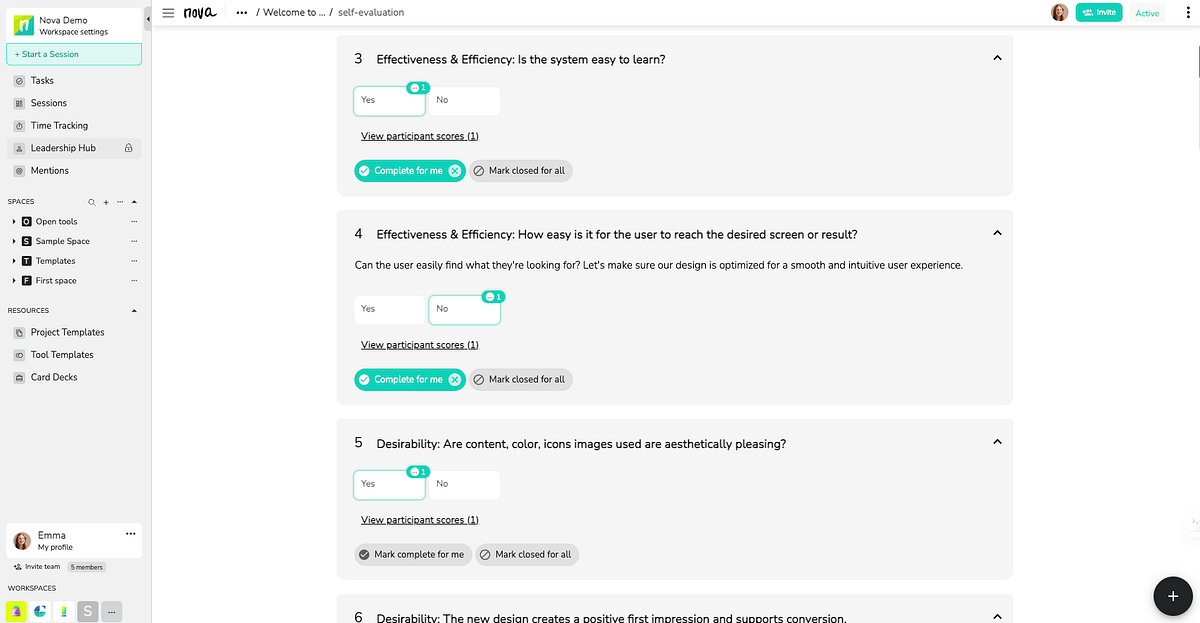The height and width of the screenshot is (623, 1200).
Task: Open Emma's profile options menu
Action: [x=130, y=534]
